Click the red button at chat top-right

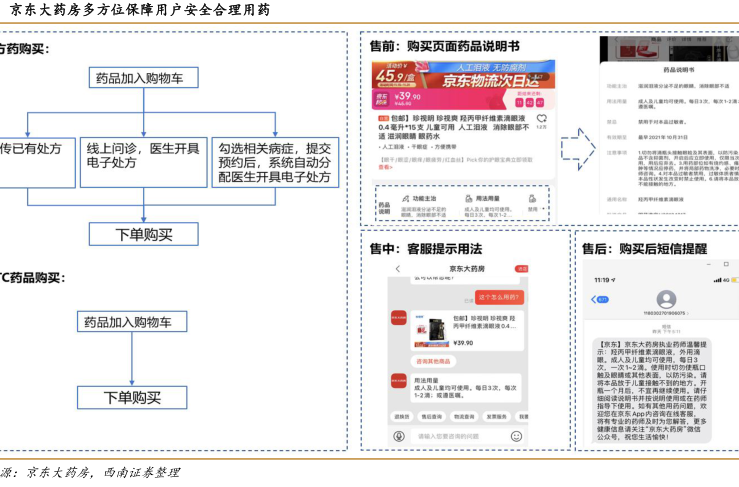point(521,269)
